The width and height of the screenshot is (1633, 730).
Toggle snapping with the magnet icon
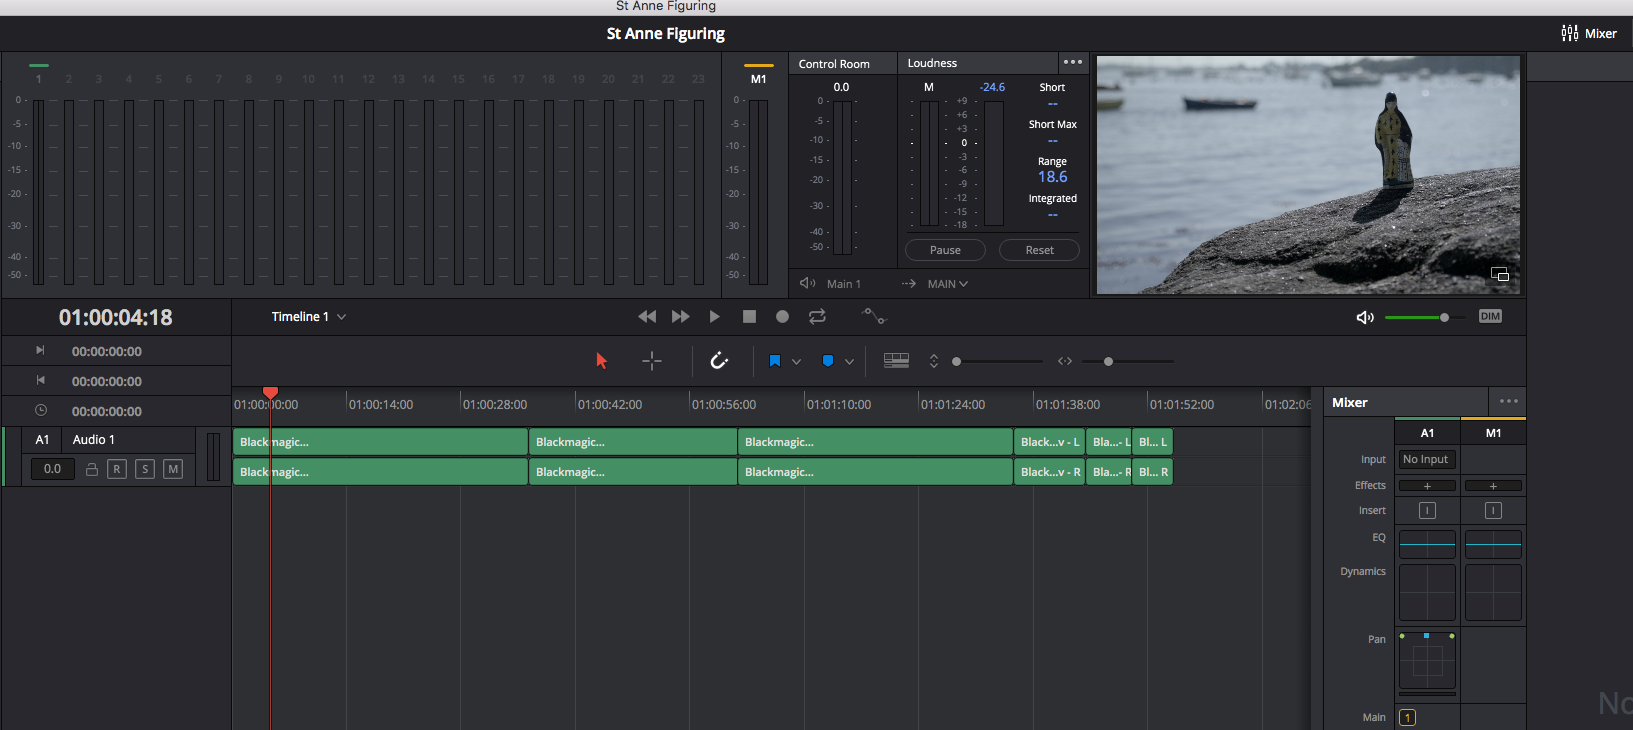coord(719,361)
